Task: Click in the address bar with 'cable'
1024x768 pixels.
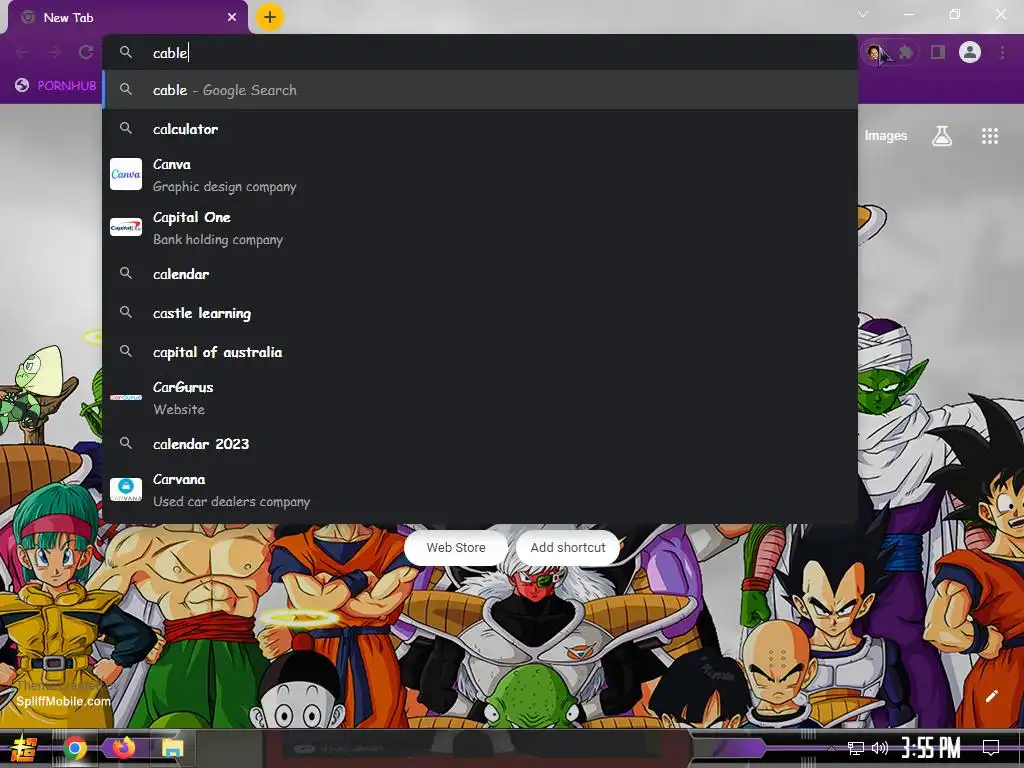Action: tap(480, 52)
